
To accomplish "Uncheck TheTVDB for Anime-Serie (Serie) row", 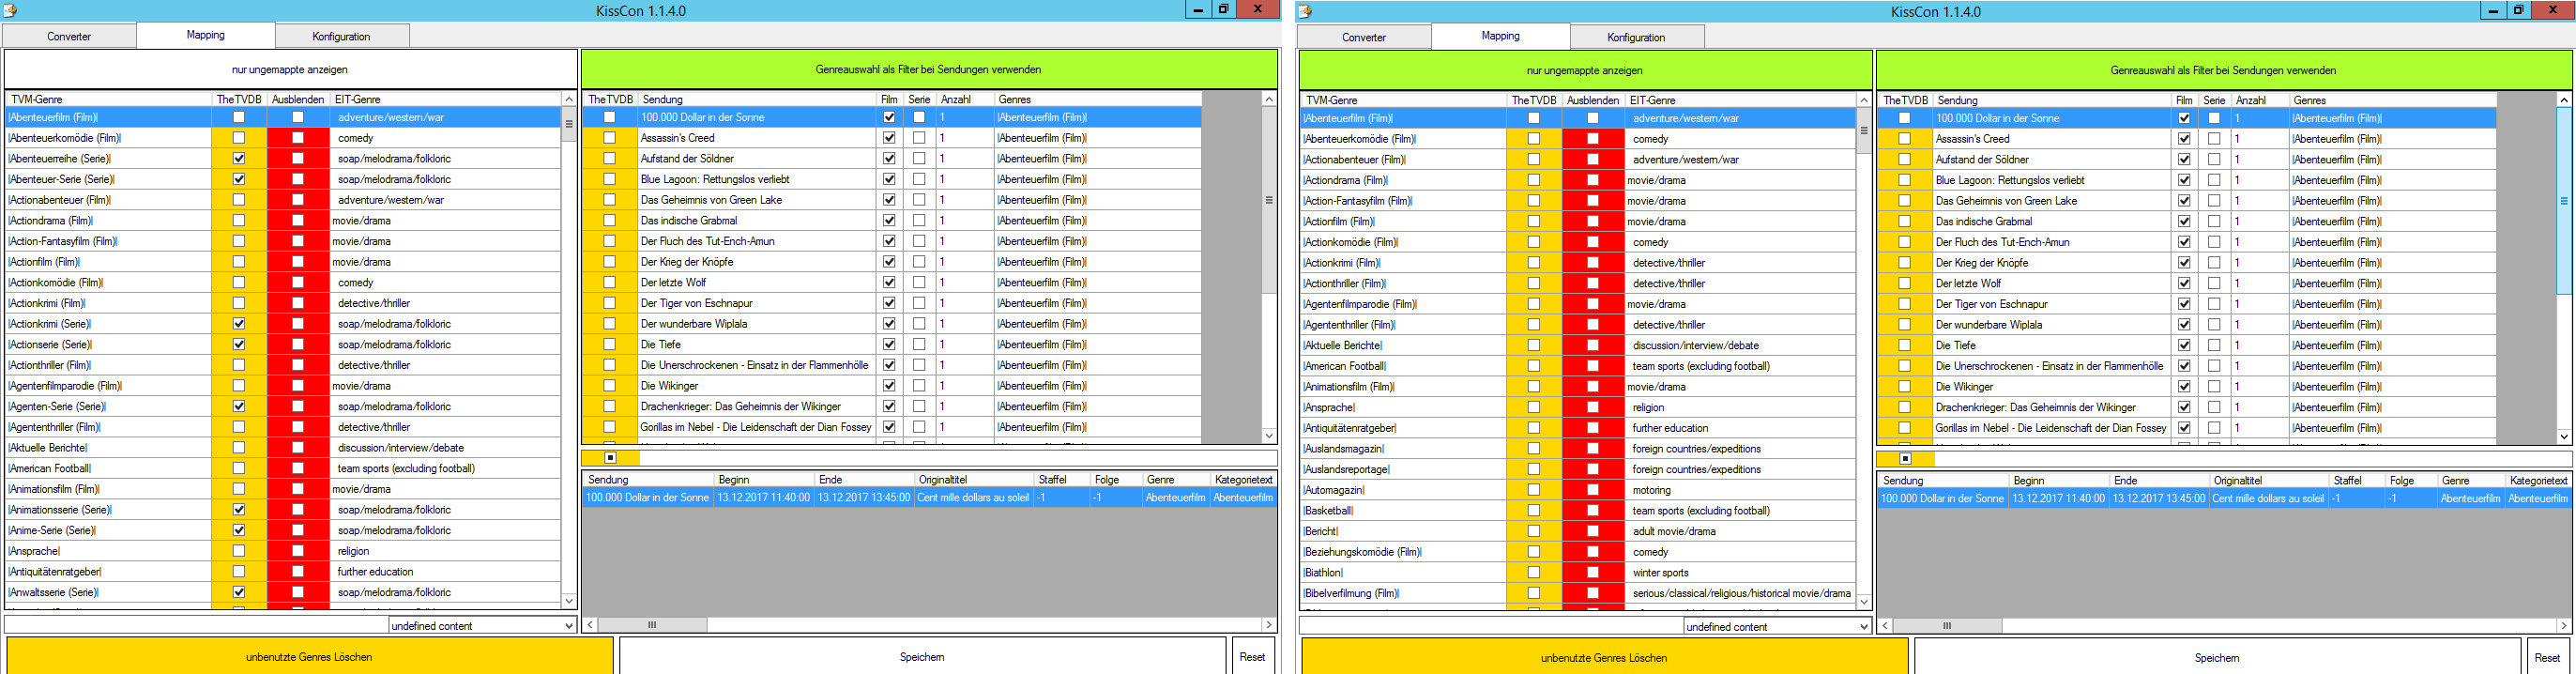I will click(238, 530).
